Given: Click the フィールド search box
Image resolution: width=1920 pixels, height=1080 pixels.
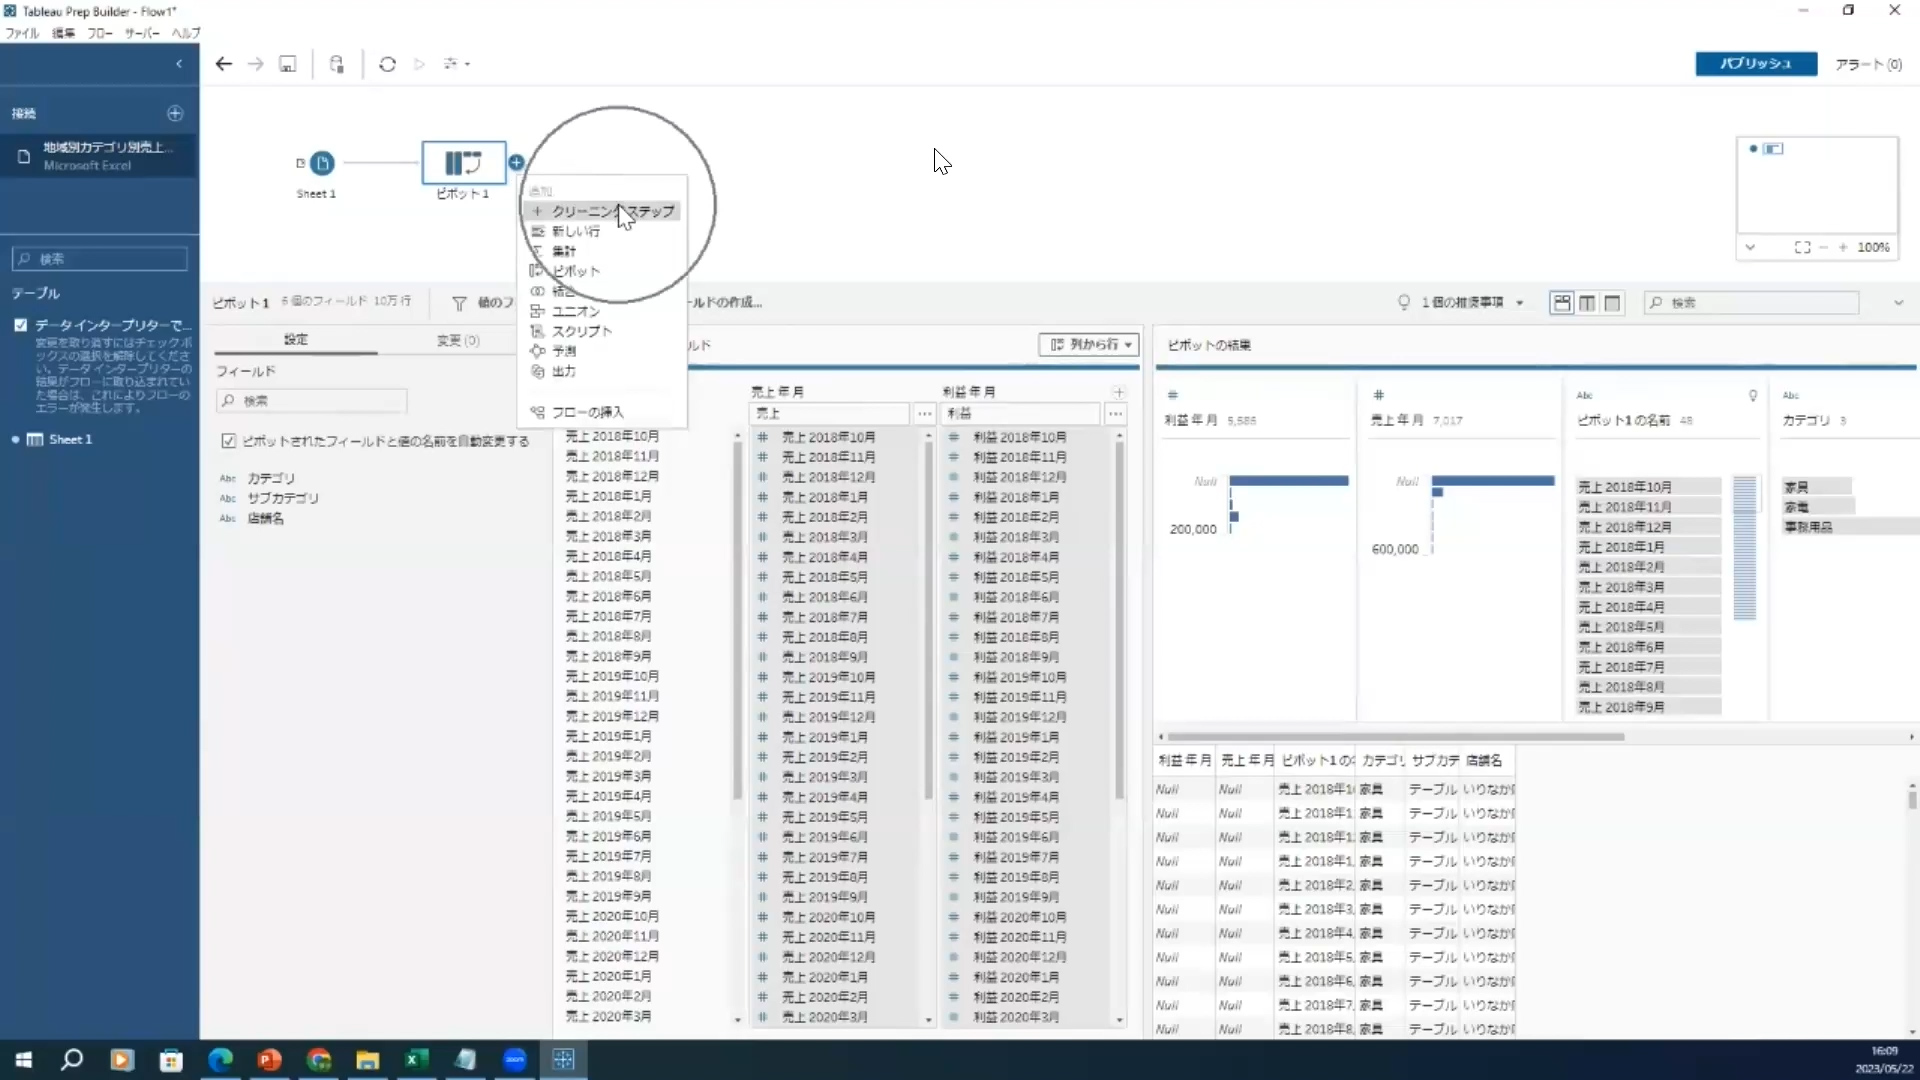Looking at the screenshot, I should [x=312, y=401].
